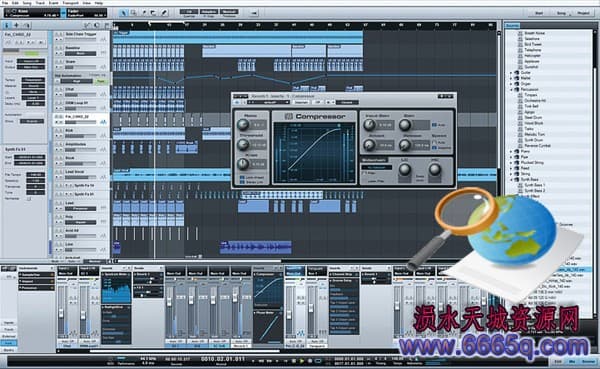Click the Compressor plug-in logo icon

(289, 116)
